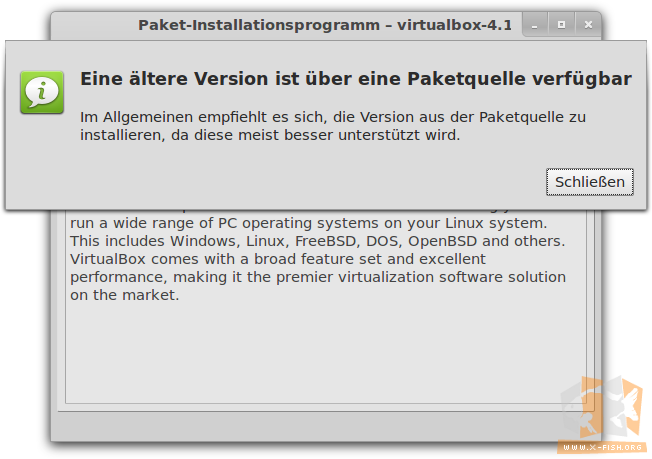Click the word 'verfügbar' in the dialog heading
Screen dimensions: 652x459
click(582, 79)
